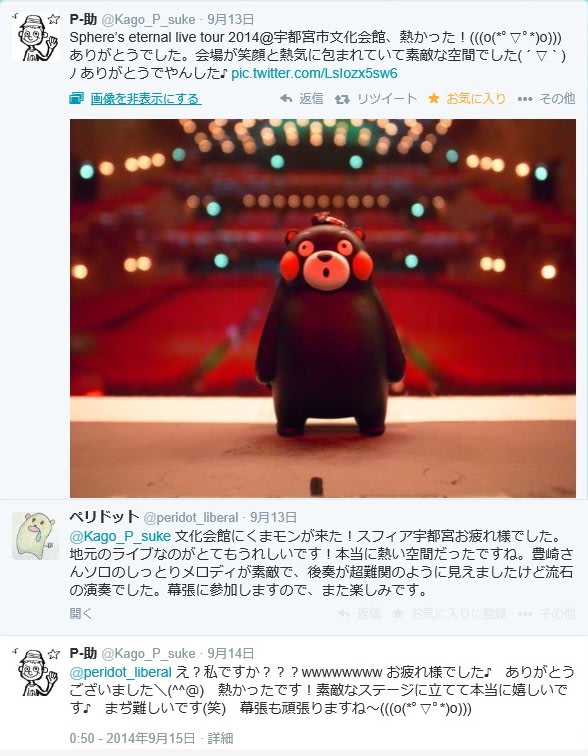The width and height of the screenshot is (588, 756).
Task: Hide the image via 画像を非表示にする
Action: pos(146,99)
